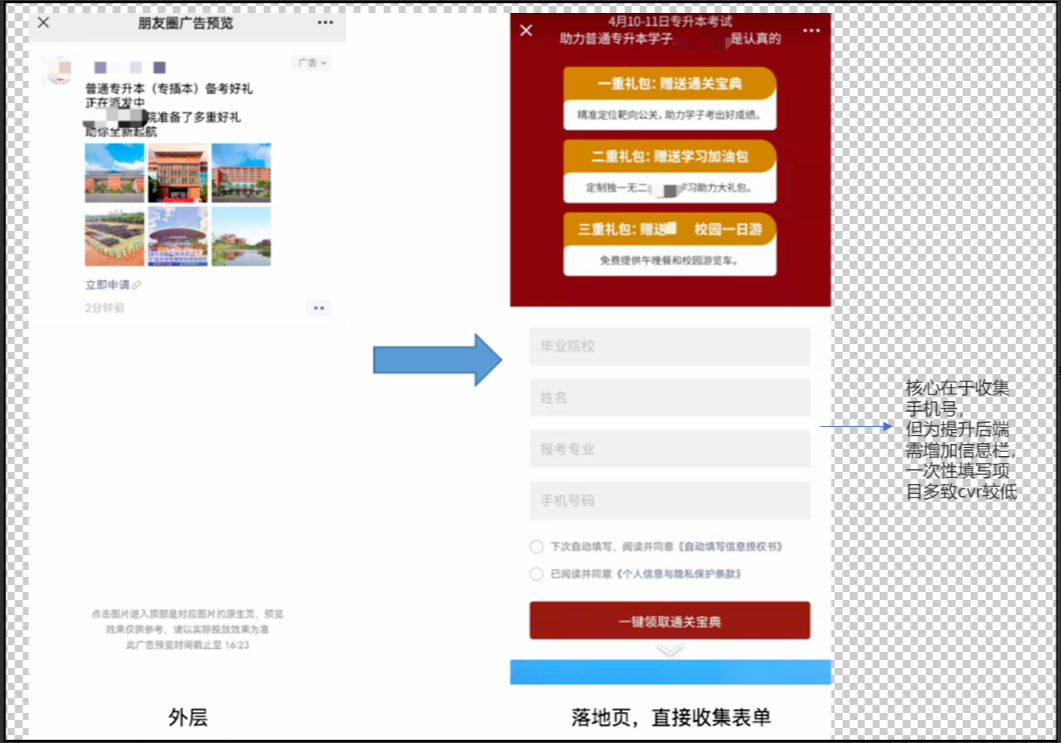The image size is (1061, 743).
Task: Select the 下次自动填写 radio option
Action: coord(537,547)
